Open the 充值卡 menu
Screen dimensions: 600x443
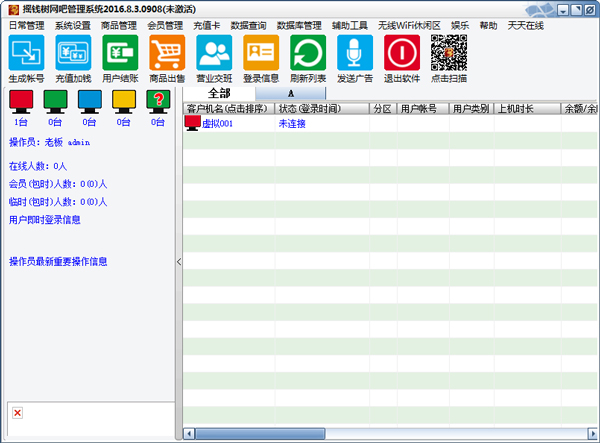coord(207,26)
